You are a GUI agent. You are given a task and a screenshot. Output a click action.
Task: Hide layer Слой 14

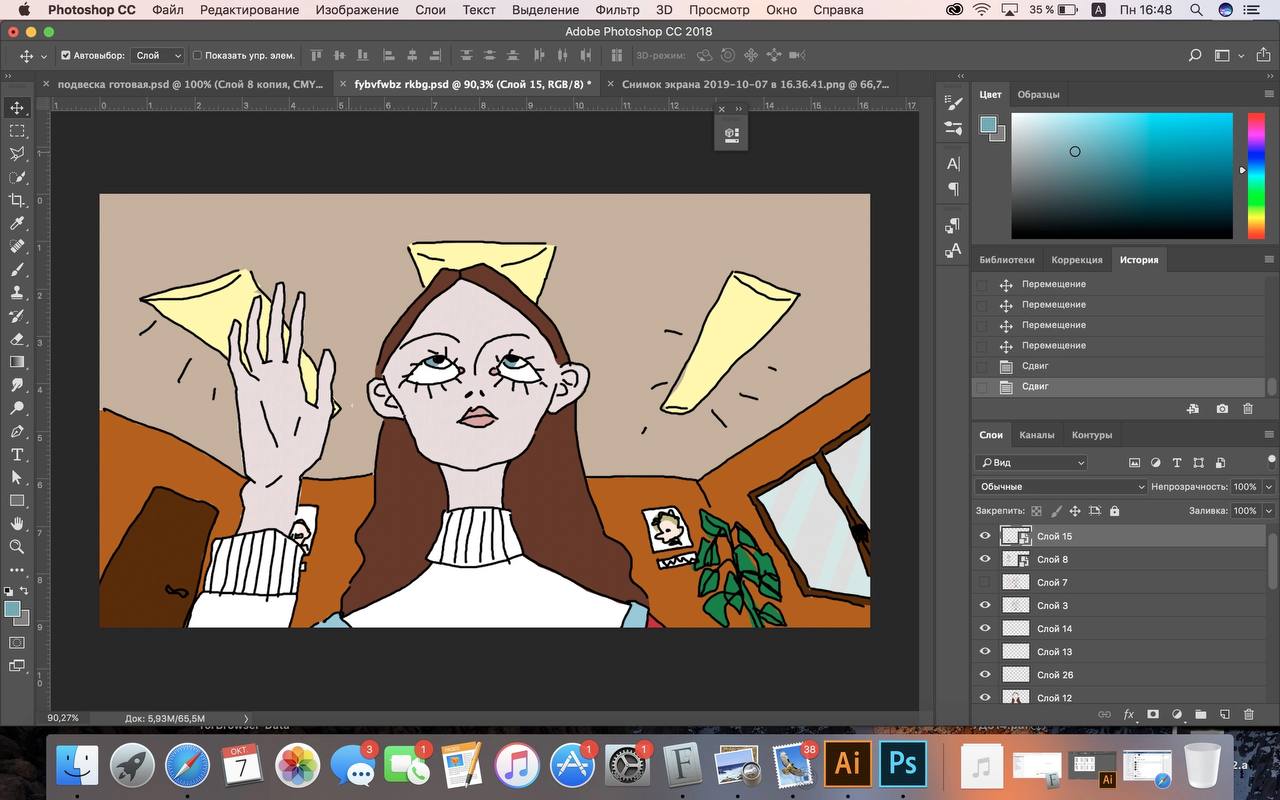point(985,628)
